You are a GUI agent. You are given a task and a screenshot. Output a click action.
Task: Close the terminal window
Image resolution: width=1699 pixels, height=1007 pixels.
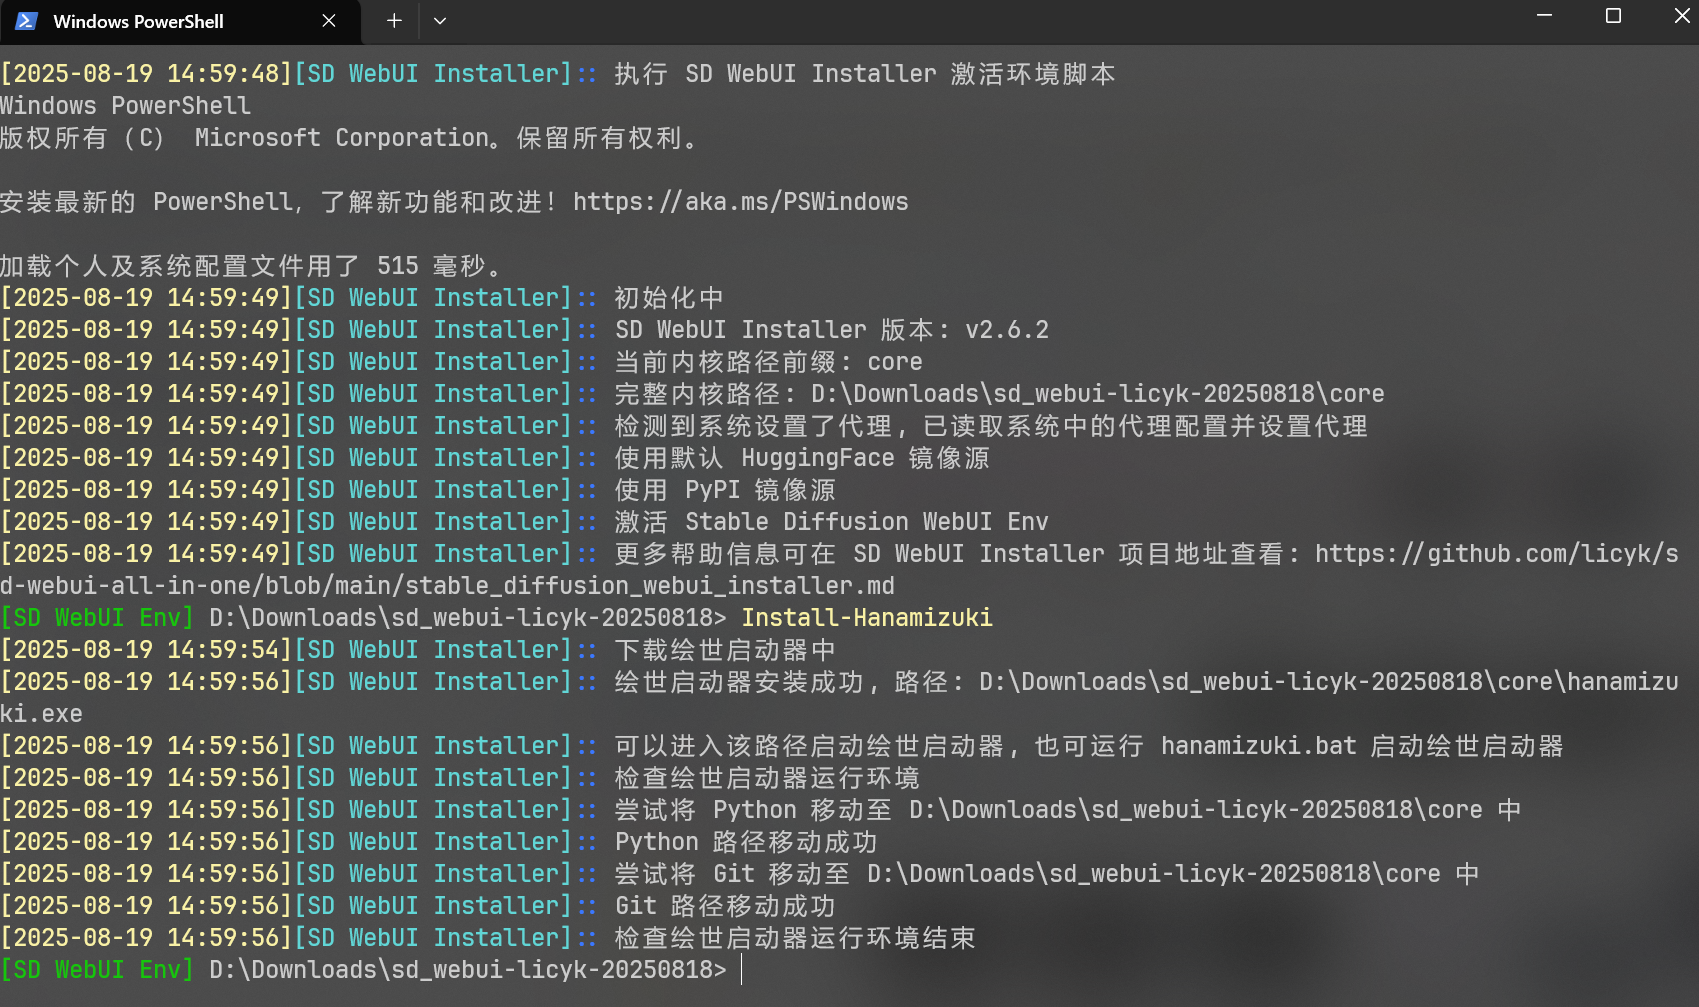point(1682,16)
